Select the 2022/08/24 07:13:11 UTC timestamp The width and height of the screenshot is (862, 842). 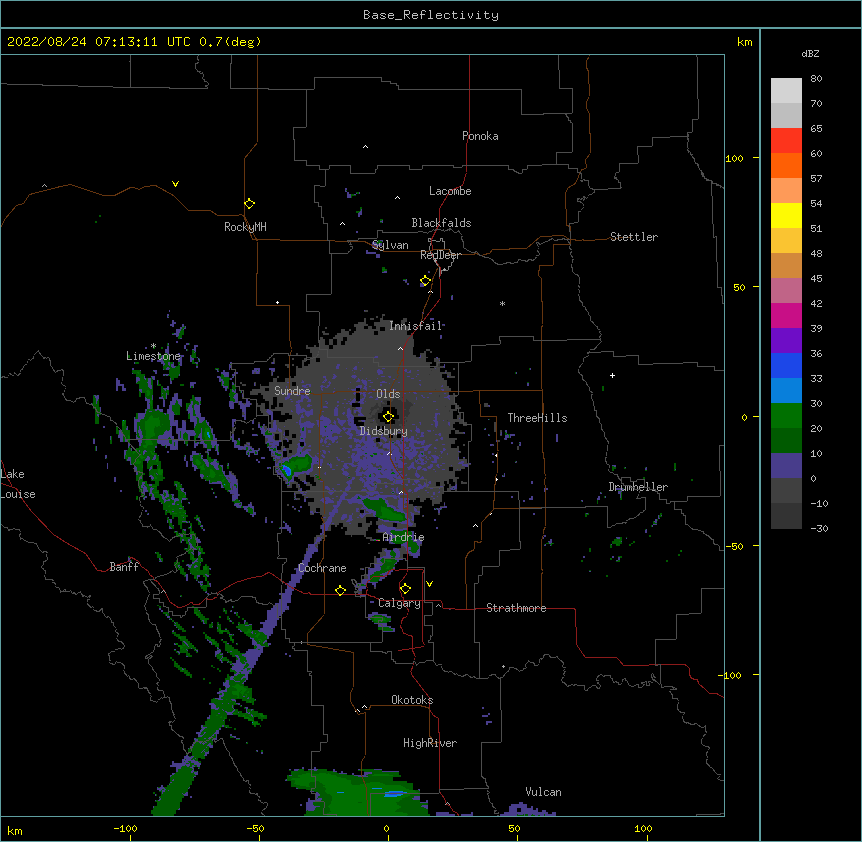coord(99,42)
